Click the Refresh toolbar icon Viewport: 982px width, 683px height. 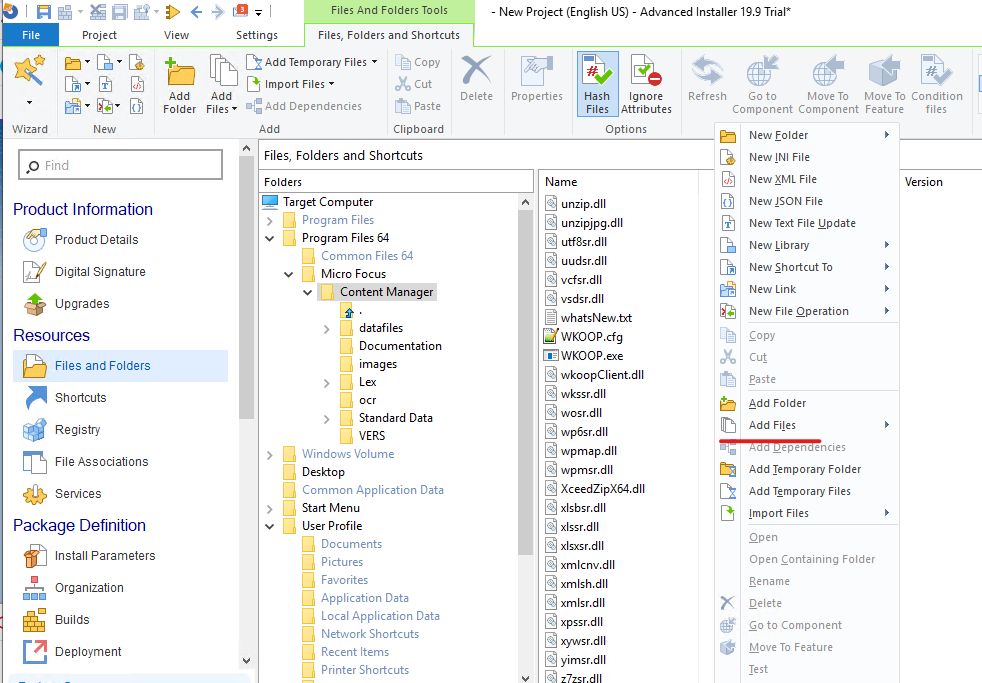click(707, 83)
